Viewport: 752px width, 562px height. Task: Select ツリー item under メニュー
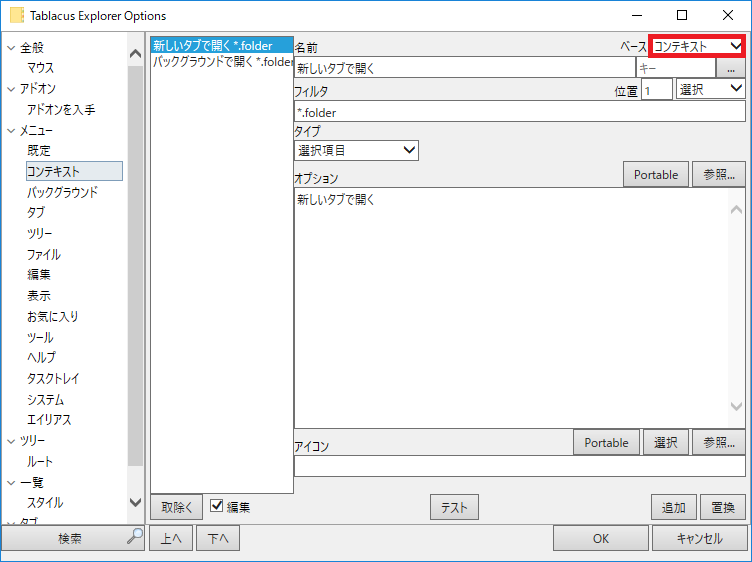click(40, 234)
